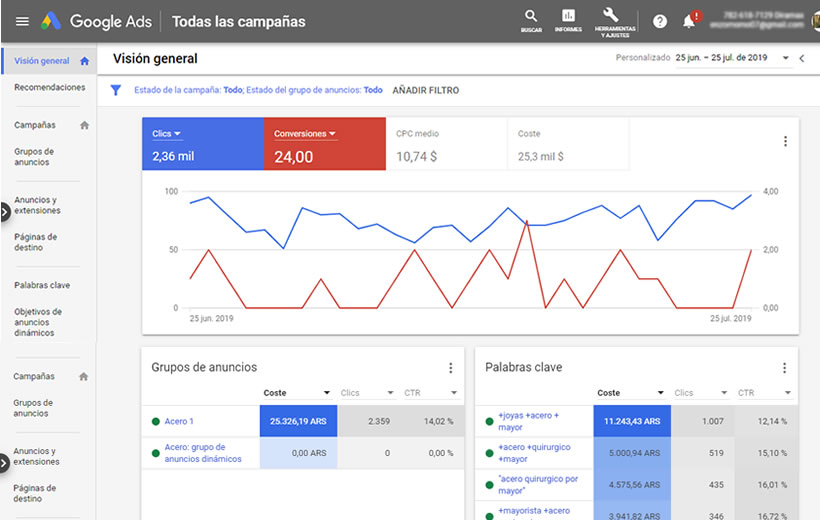Open Herramientas y ajustes wrench

614,22
